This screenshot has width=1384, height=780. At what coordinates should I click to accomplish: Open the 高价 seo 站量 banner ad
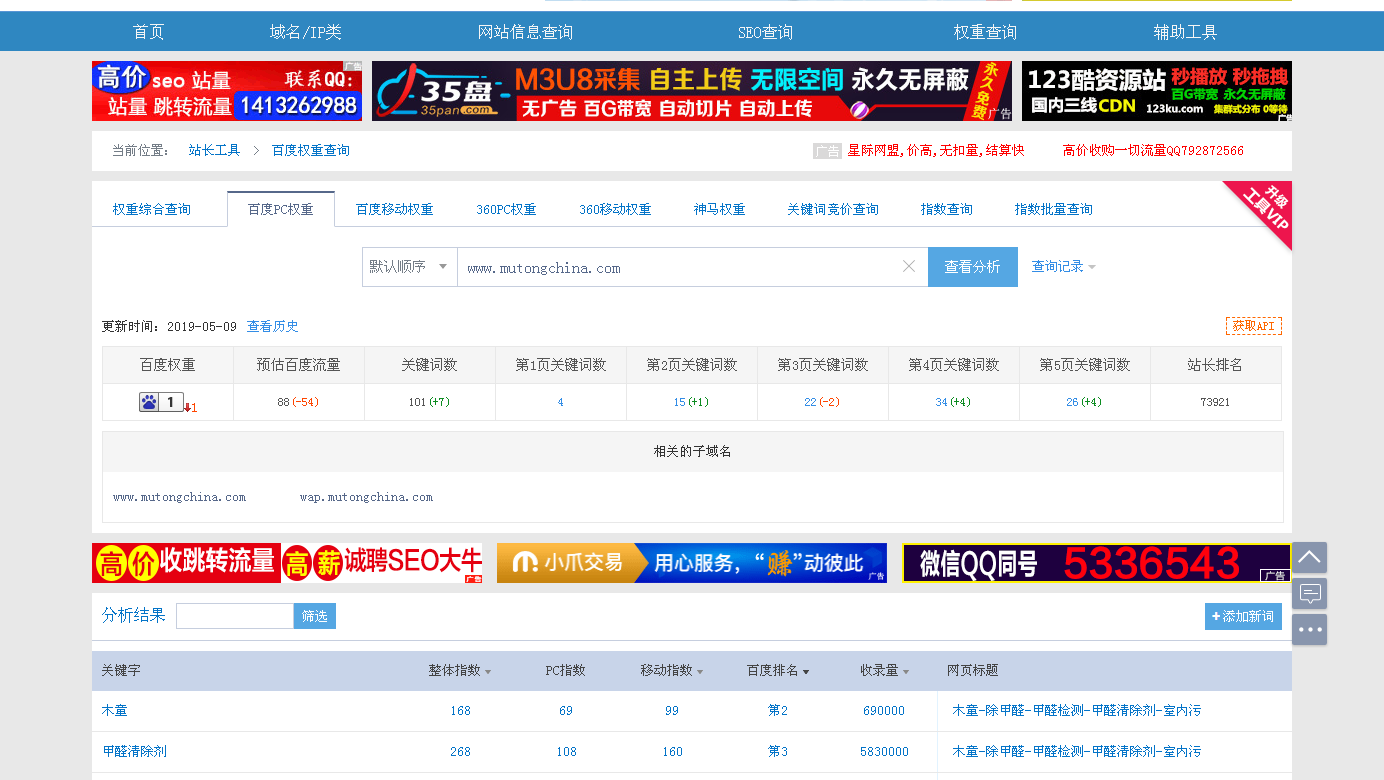click(227, 91)
